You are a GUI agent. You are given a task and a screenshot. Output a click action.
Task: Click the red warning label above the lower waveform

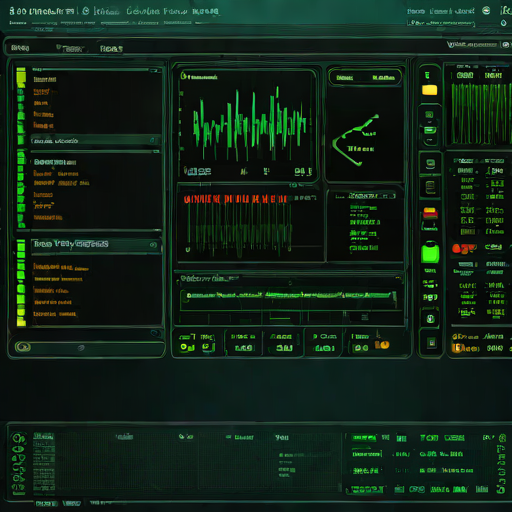click(x=235, y=199)
